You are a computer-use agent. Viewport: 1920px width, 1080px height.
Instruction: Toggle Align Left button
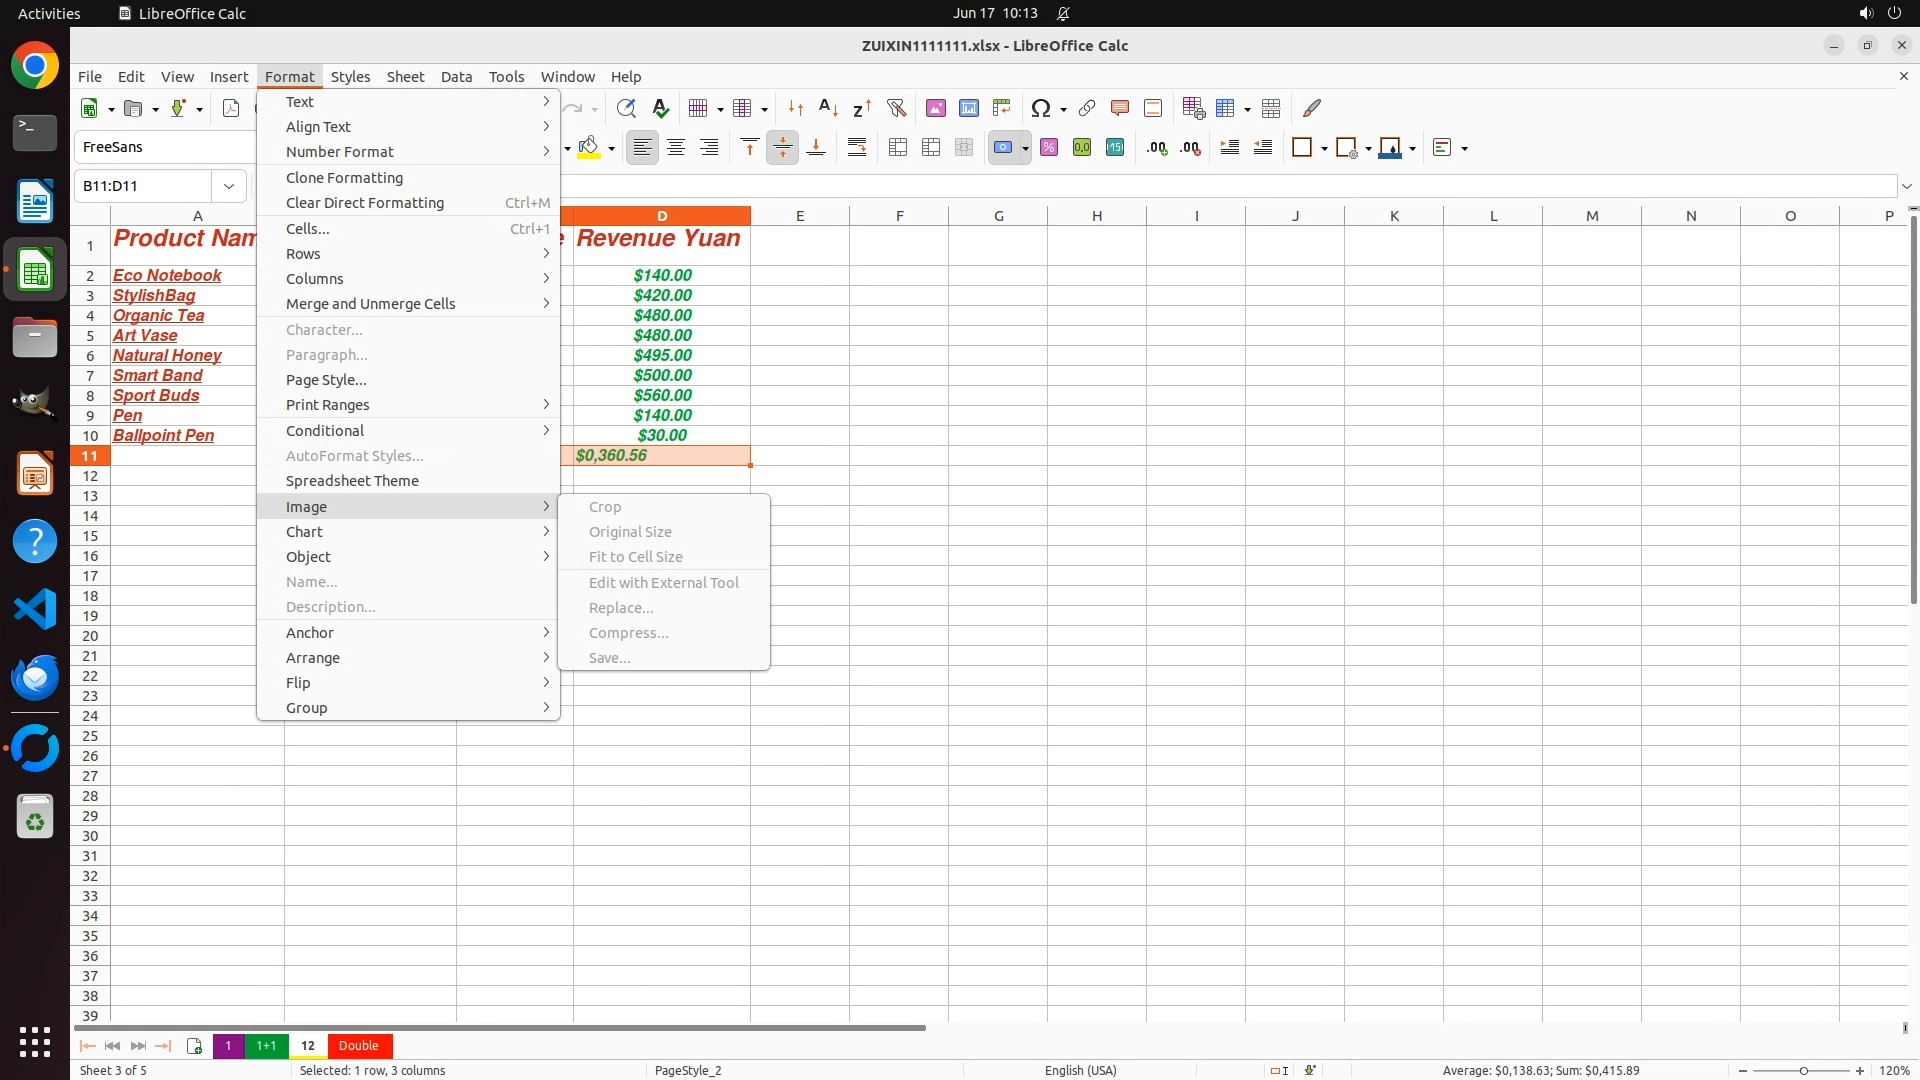[x=643, y=148]
